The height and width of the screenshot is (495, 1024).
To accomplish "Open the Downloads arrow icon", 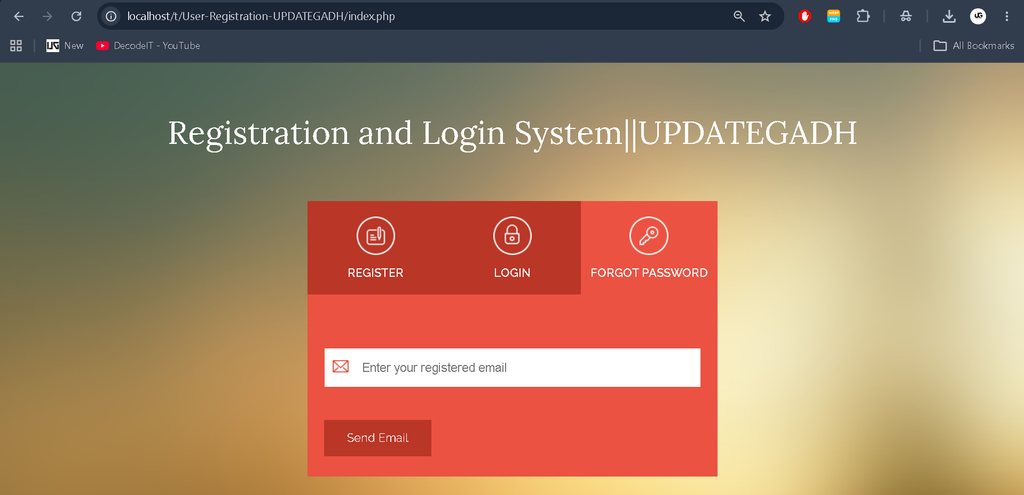I will [x=949, y=16].
